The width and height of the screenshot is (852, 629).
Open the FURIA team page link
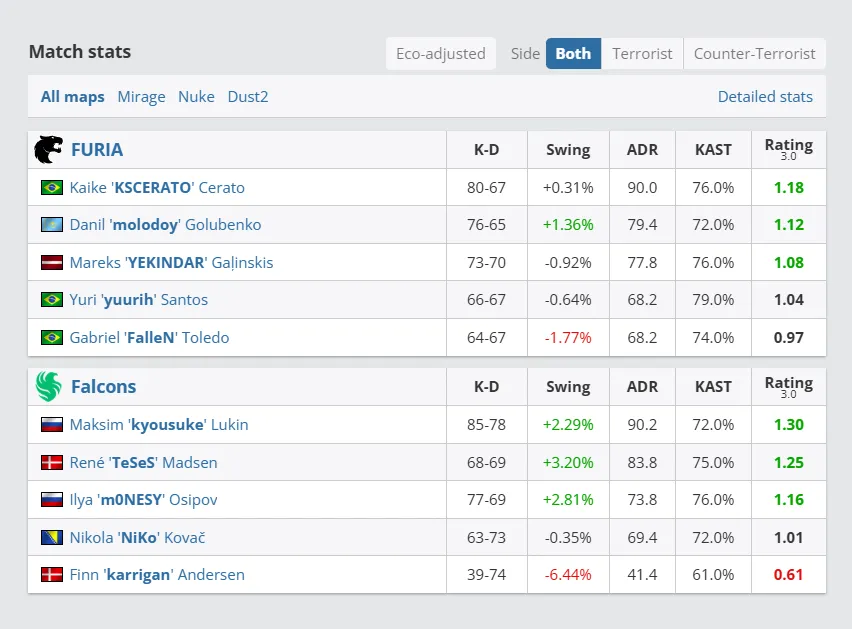coord(97,149)
